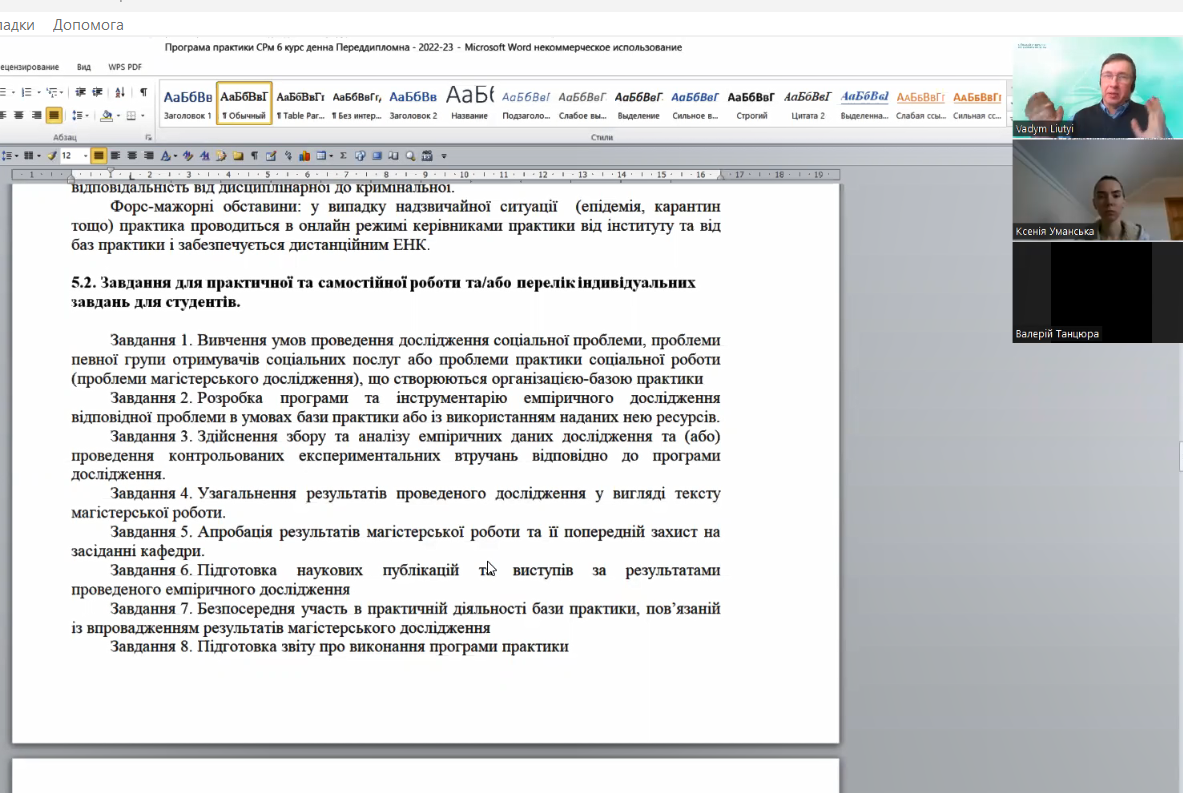Image resolution: width=1183 pixels, height=793 pixels.
Task: Click the format painter brush icon
Action: pos(51,156)
